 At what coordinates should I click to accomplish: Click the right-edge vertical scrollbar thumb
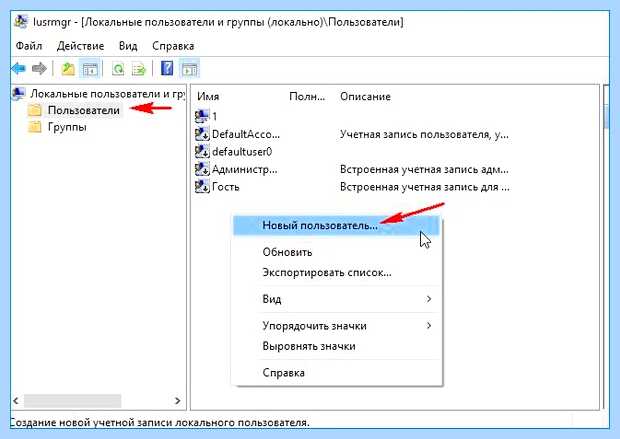pyautogui.click(x=607, y=117)
